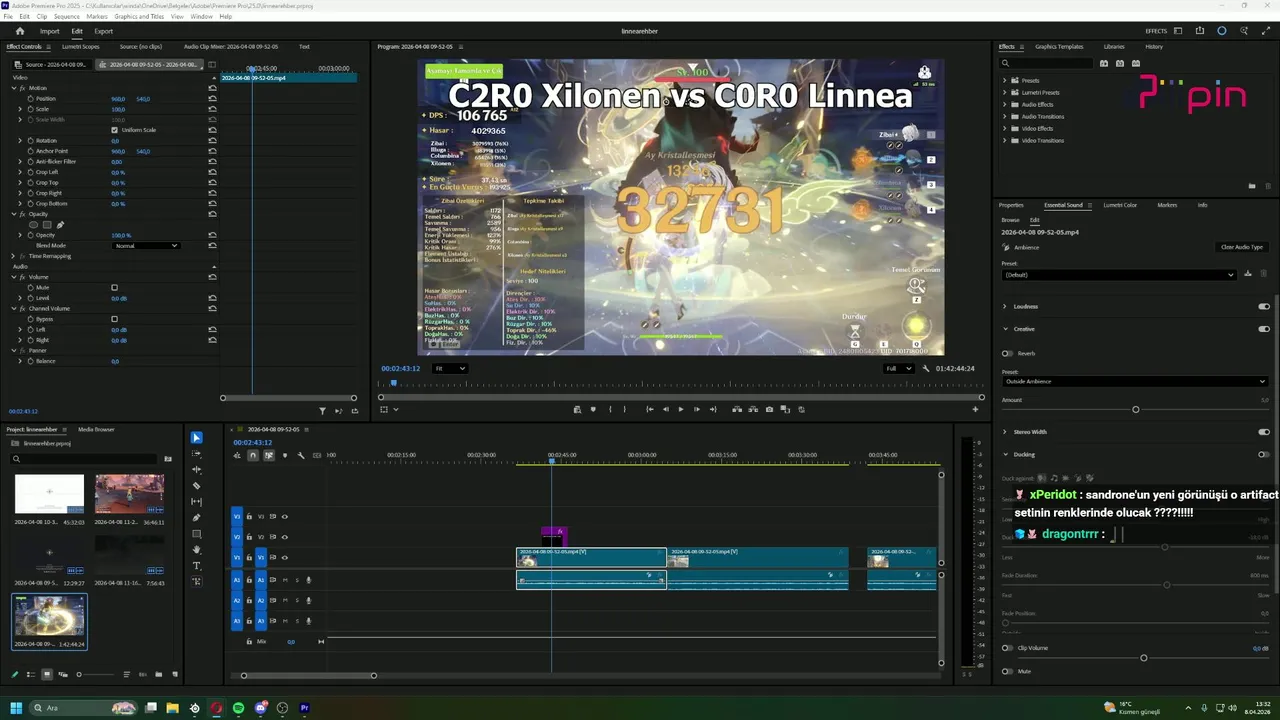The image size is (1280, 720).
Task: Toggle the Loudness switch in Essential Sound
Action: pyautogui.click(x=1264, y=306)
